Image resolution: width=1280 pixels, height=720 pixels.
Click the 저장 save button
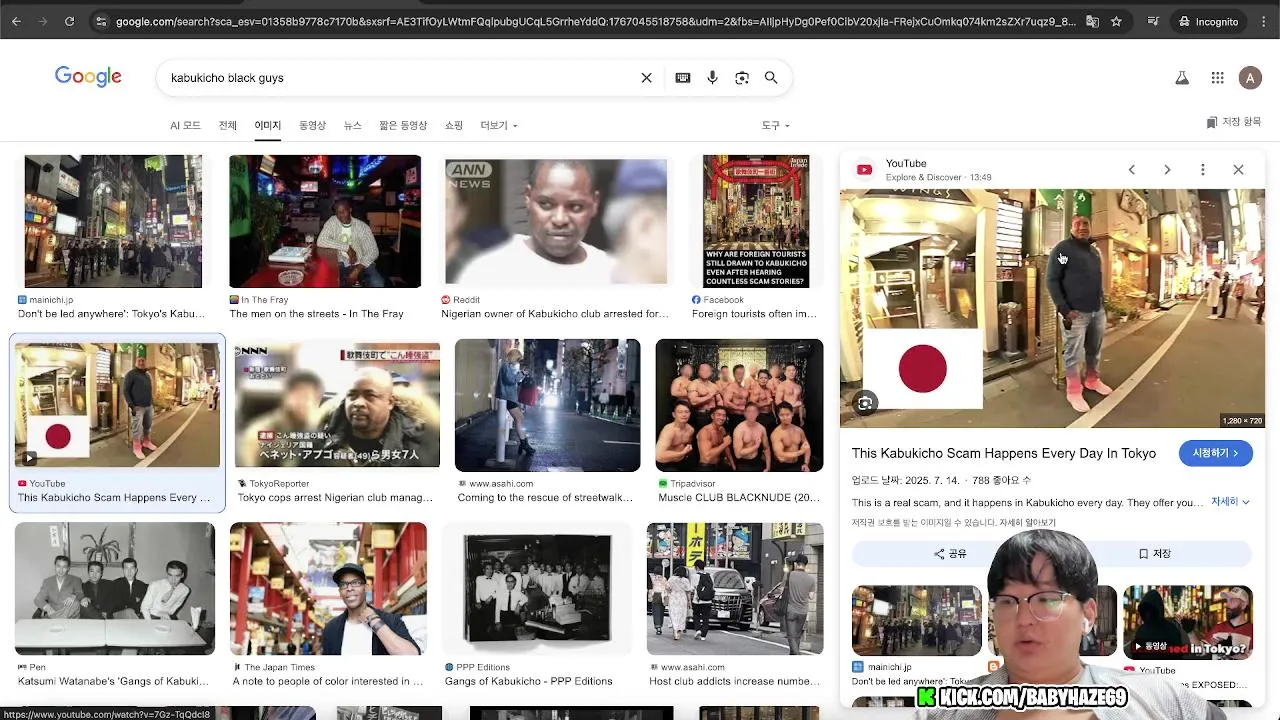click(x=1154, y=554)
